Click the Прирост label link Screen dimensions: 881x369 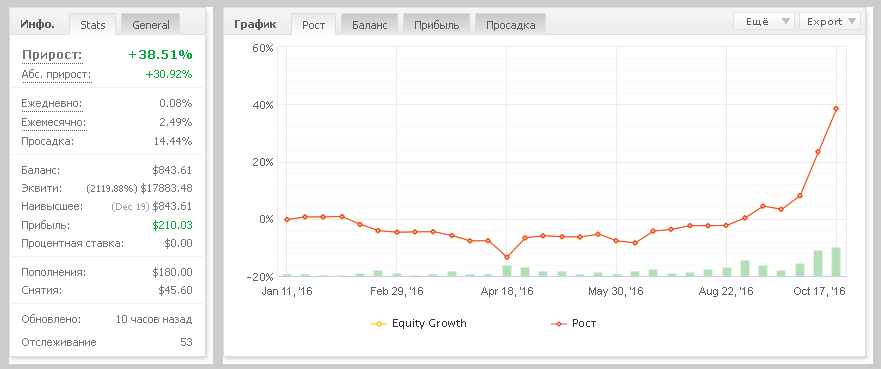(52, 55)
